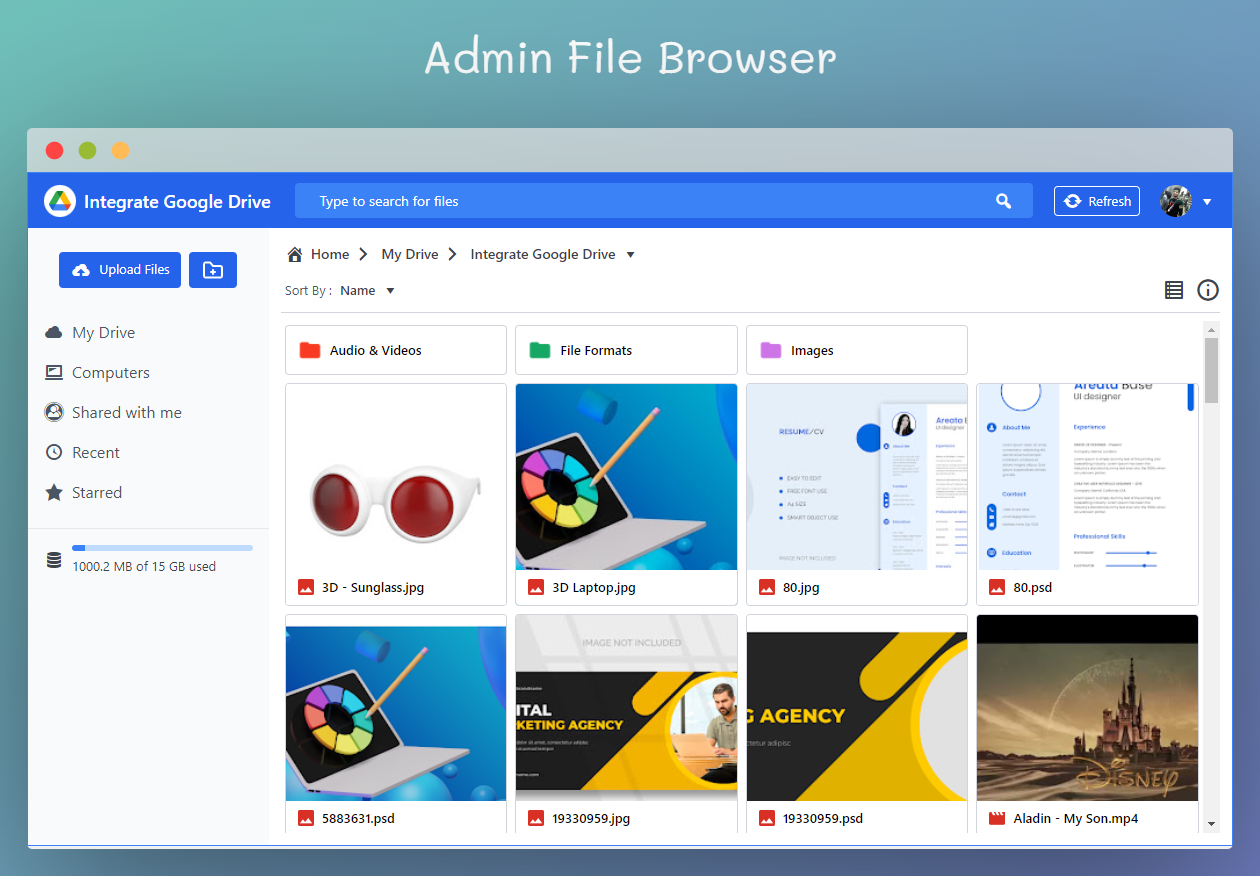1260x876 pixels.
Task: Click the purple Images folder icon
Action: click(x=771, y=350)
